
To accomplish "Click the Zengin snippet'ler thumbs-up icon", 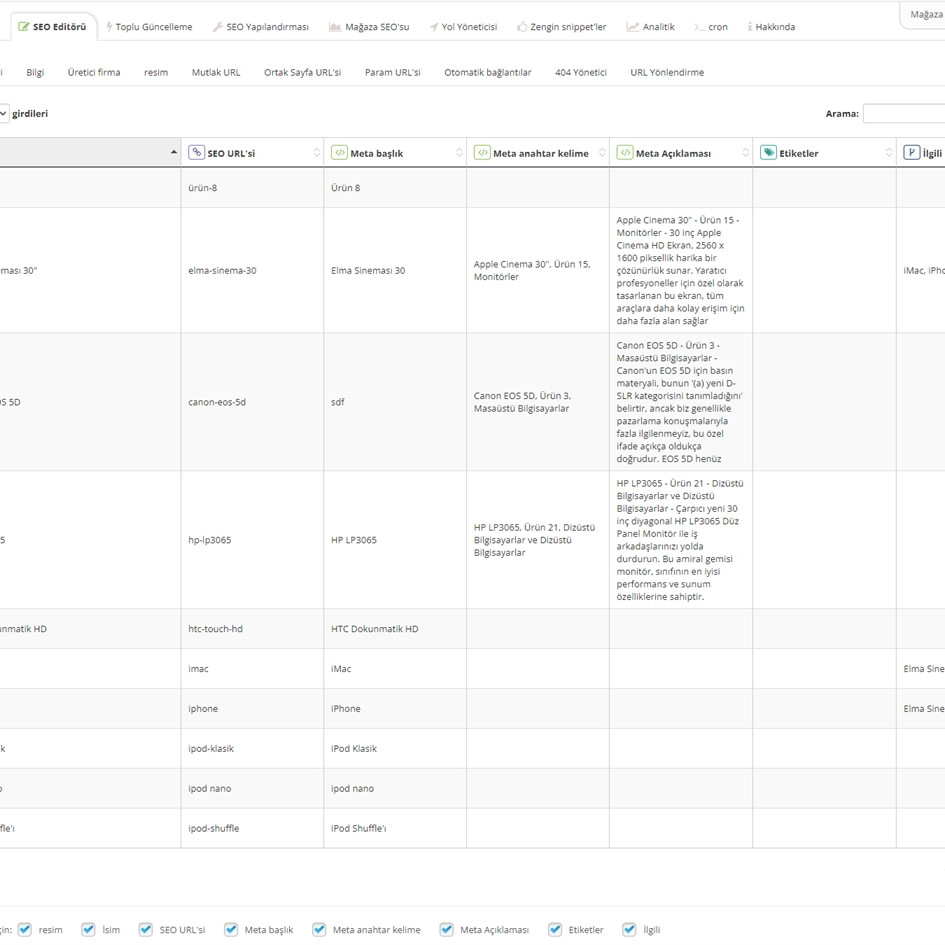I will coord(522,27).
